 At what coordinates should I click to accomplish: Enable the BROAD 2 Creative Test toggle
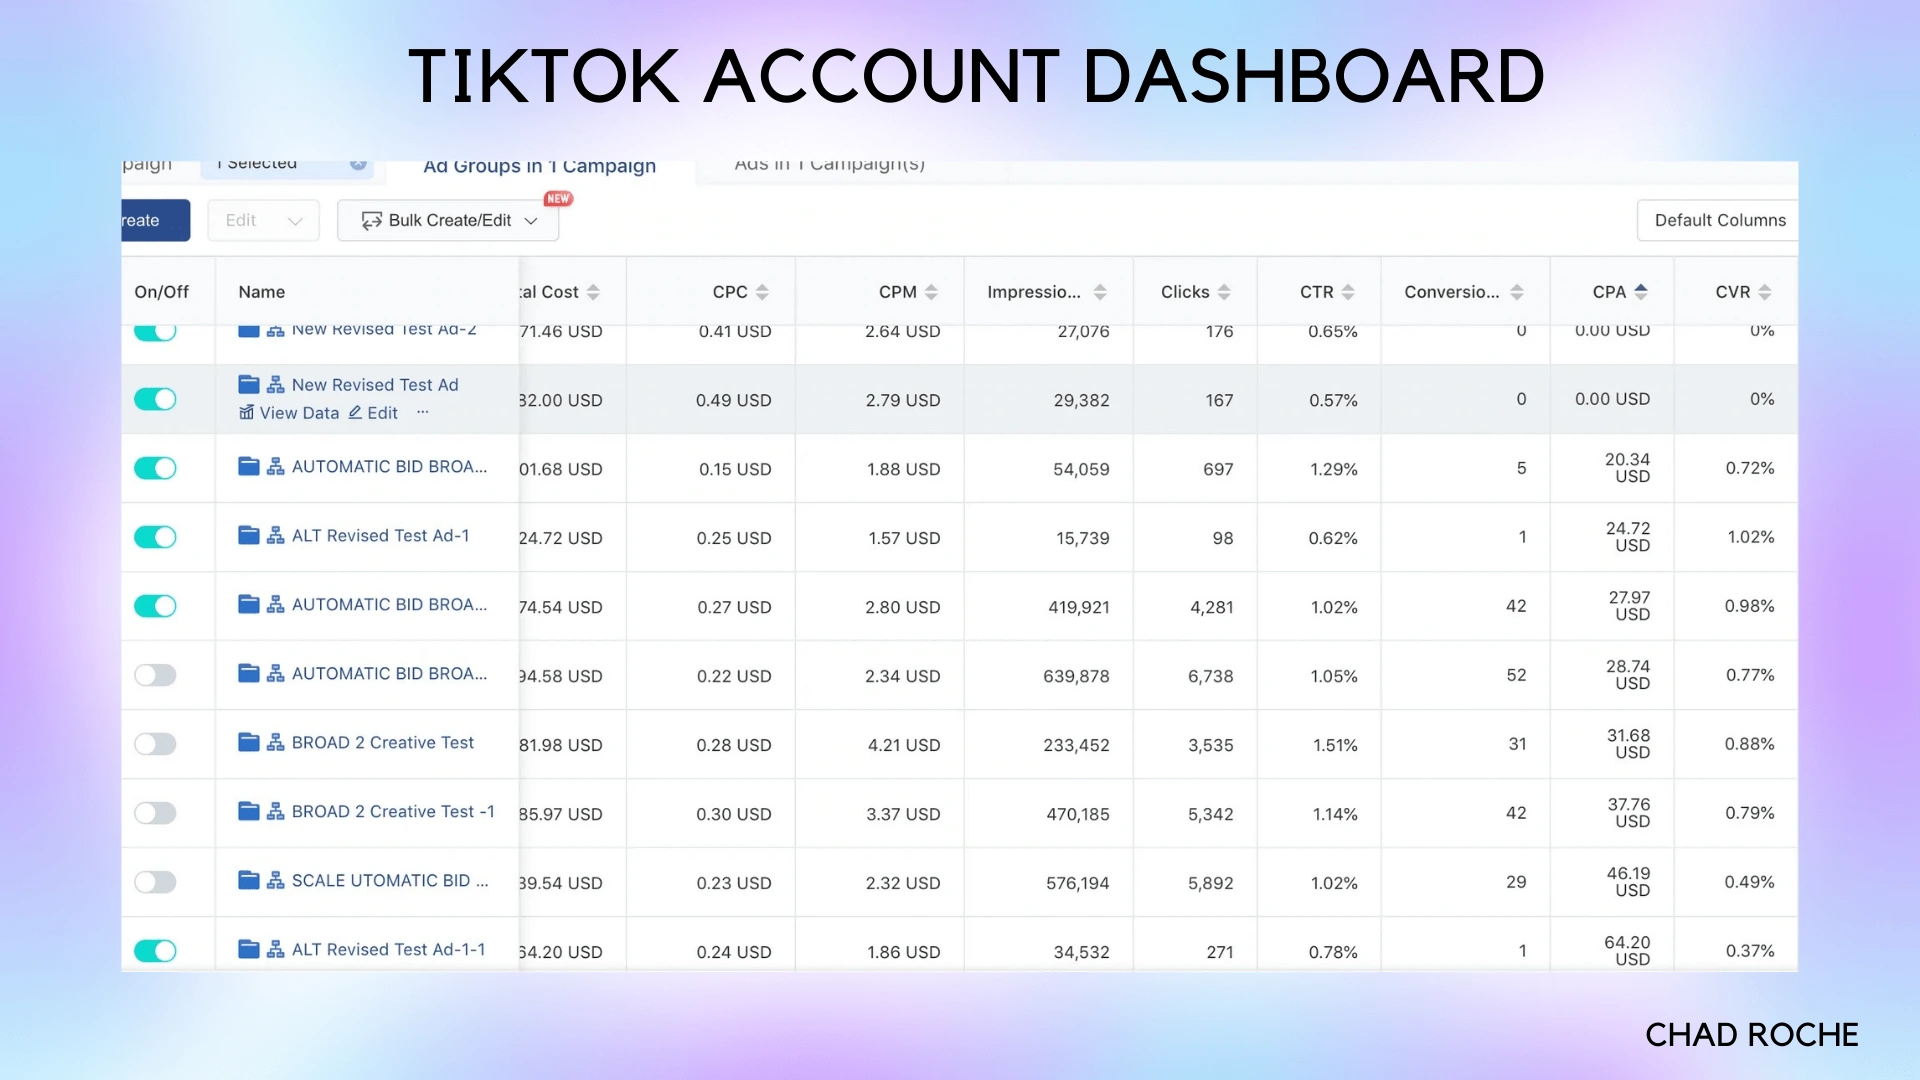(x=155, y=744)
